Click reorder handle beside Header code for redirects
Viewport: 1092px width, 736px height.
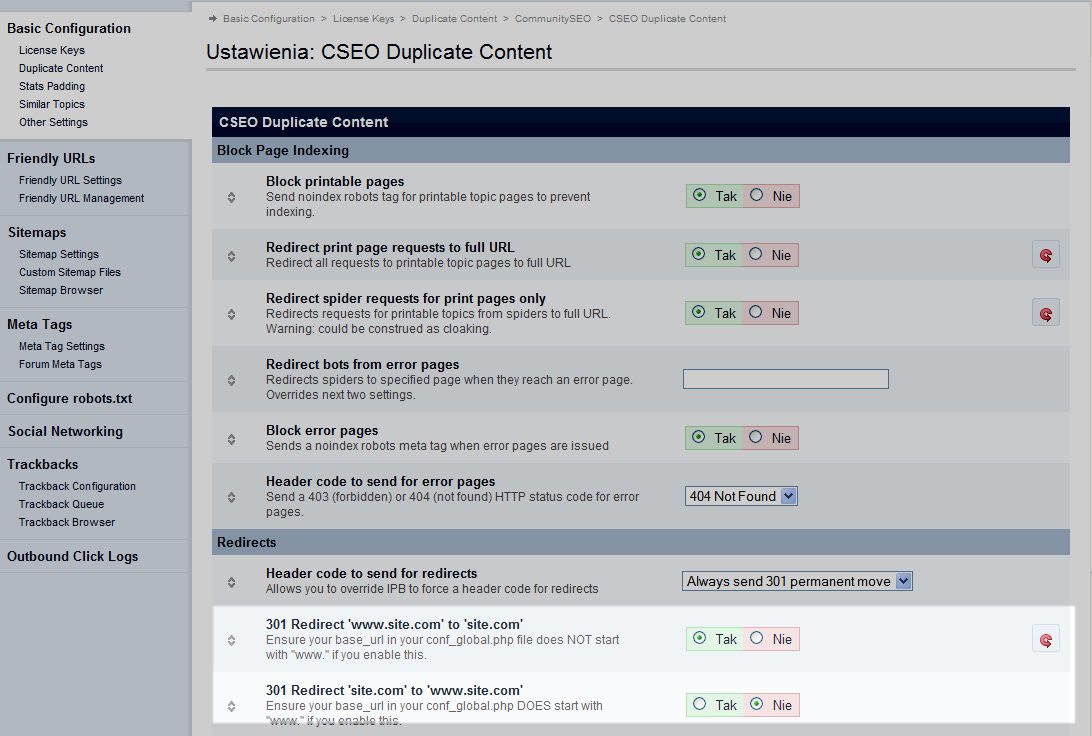point(231,582)
